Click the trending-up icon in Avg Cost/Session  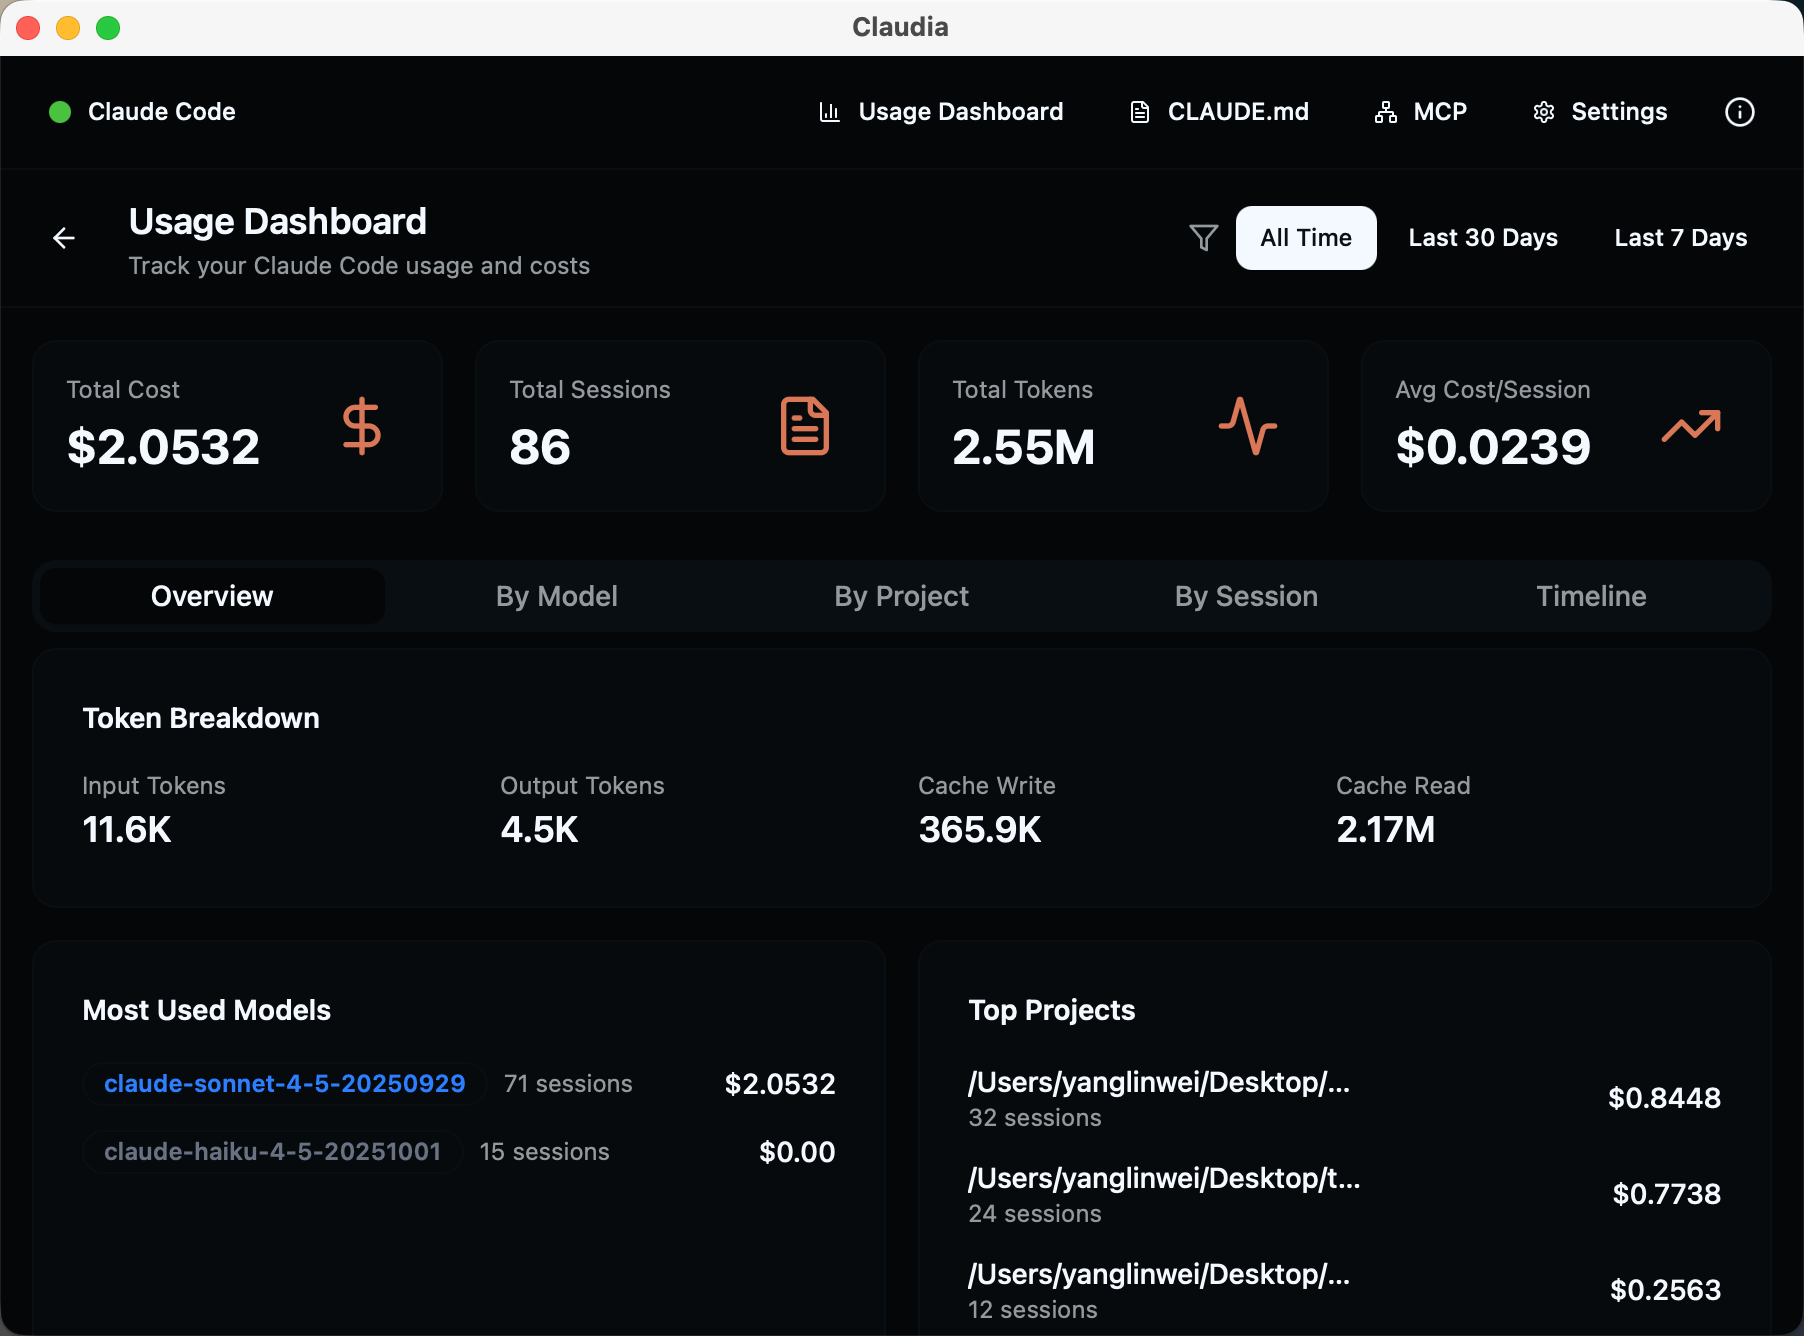(1691, 426)
